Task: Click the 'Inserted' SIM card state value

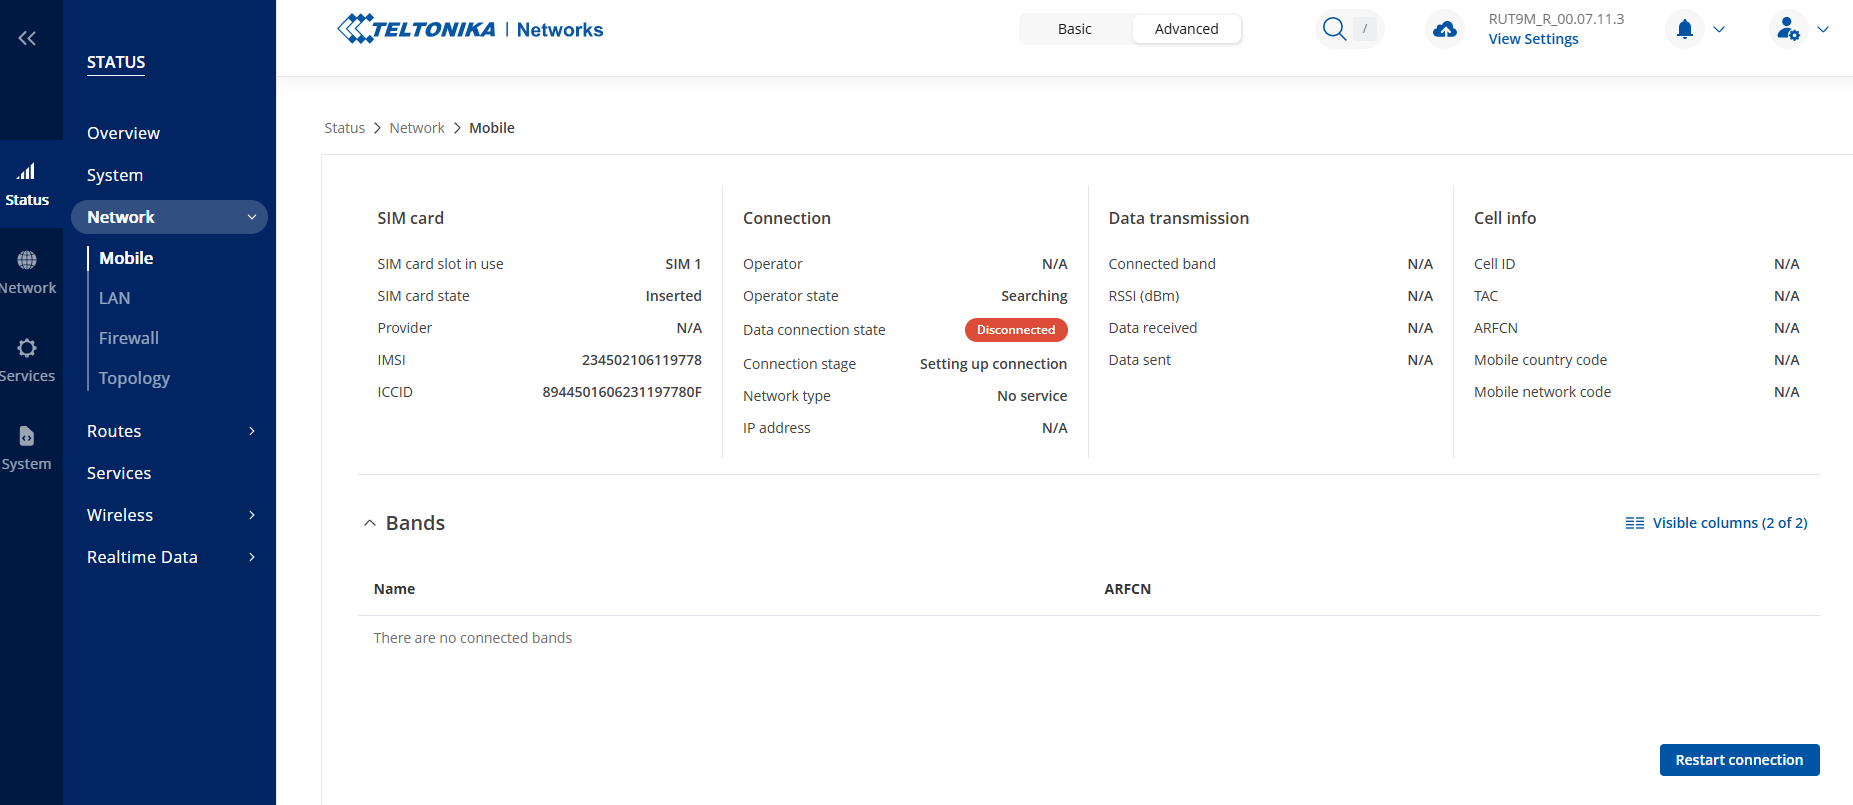Action: (x=673, y=296)
